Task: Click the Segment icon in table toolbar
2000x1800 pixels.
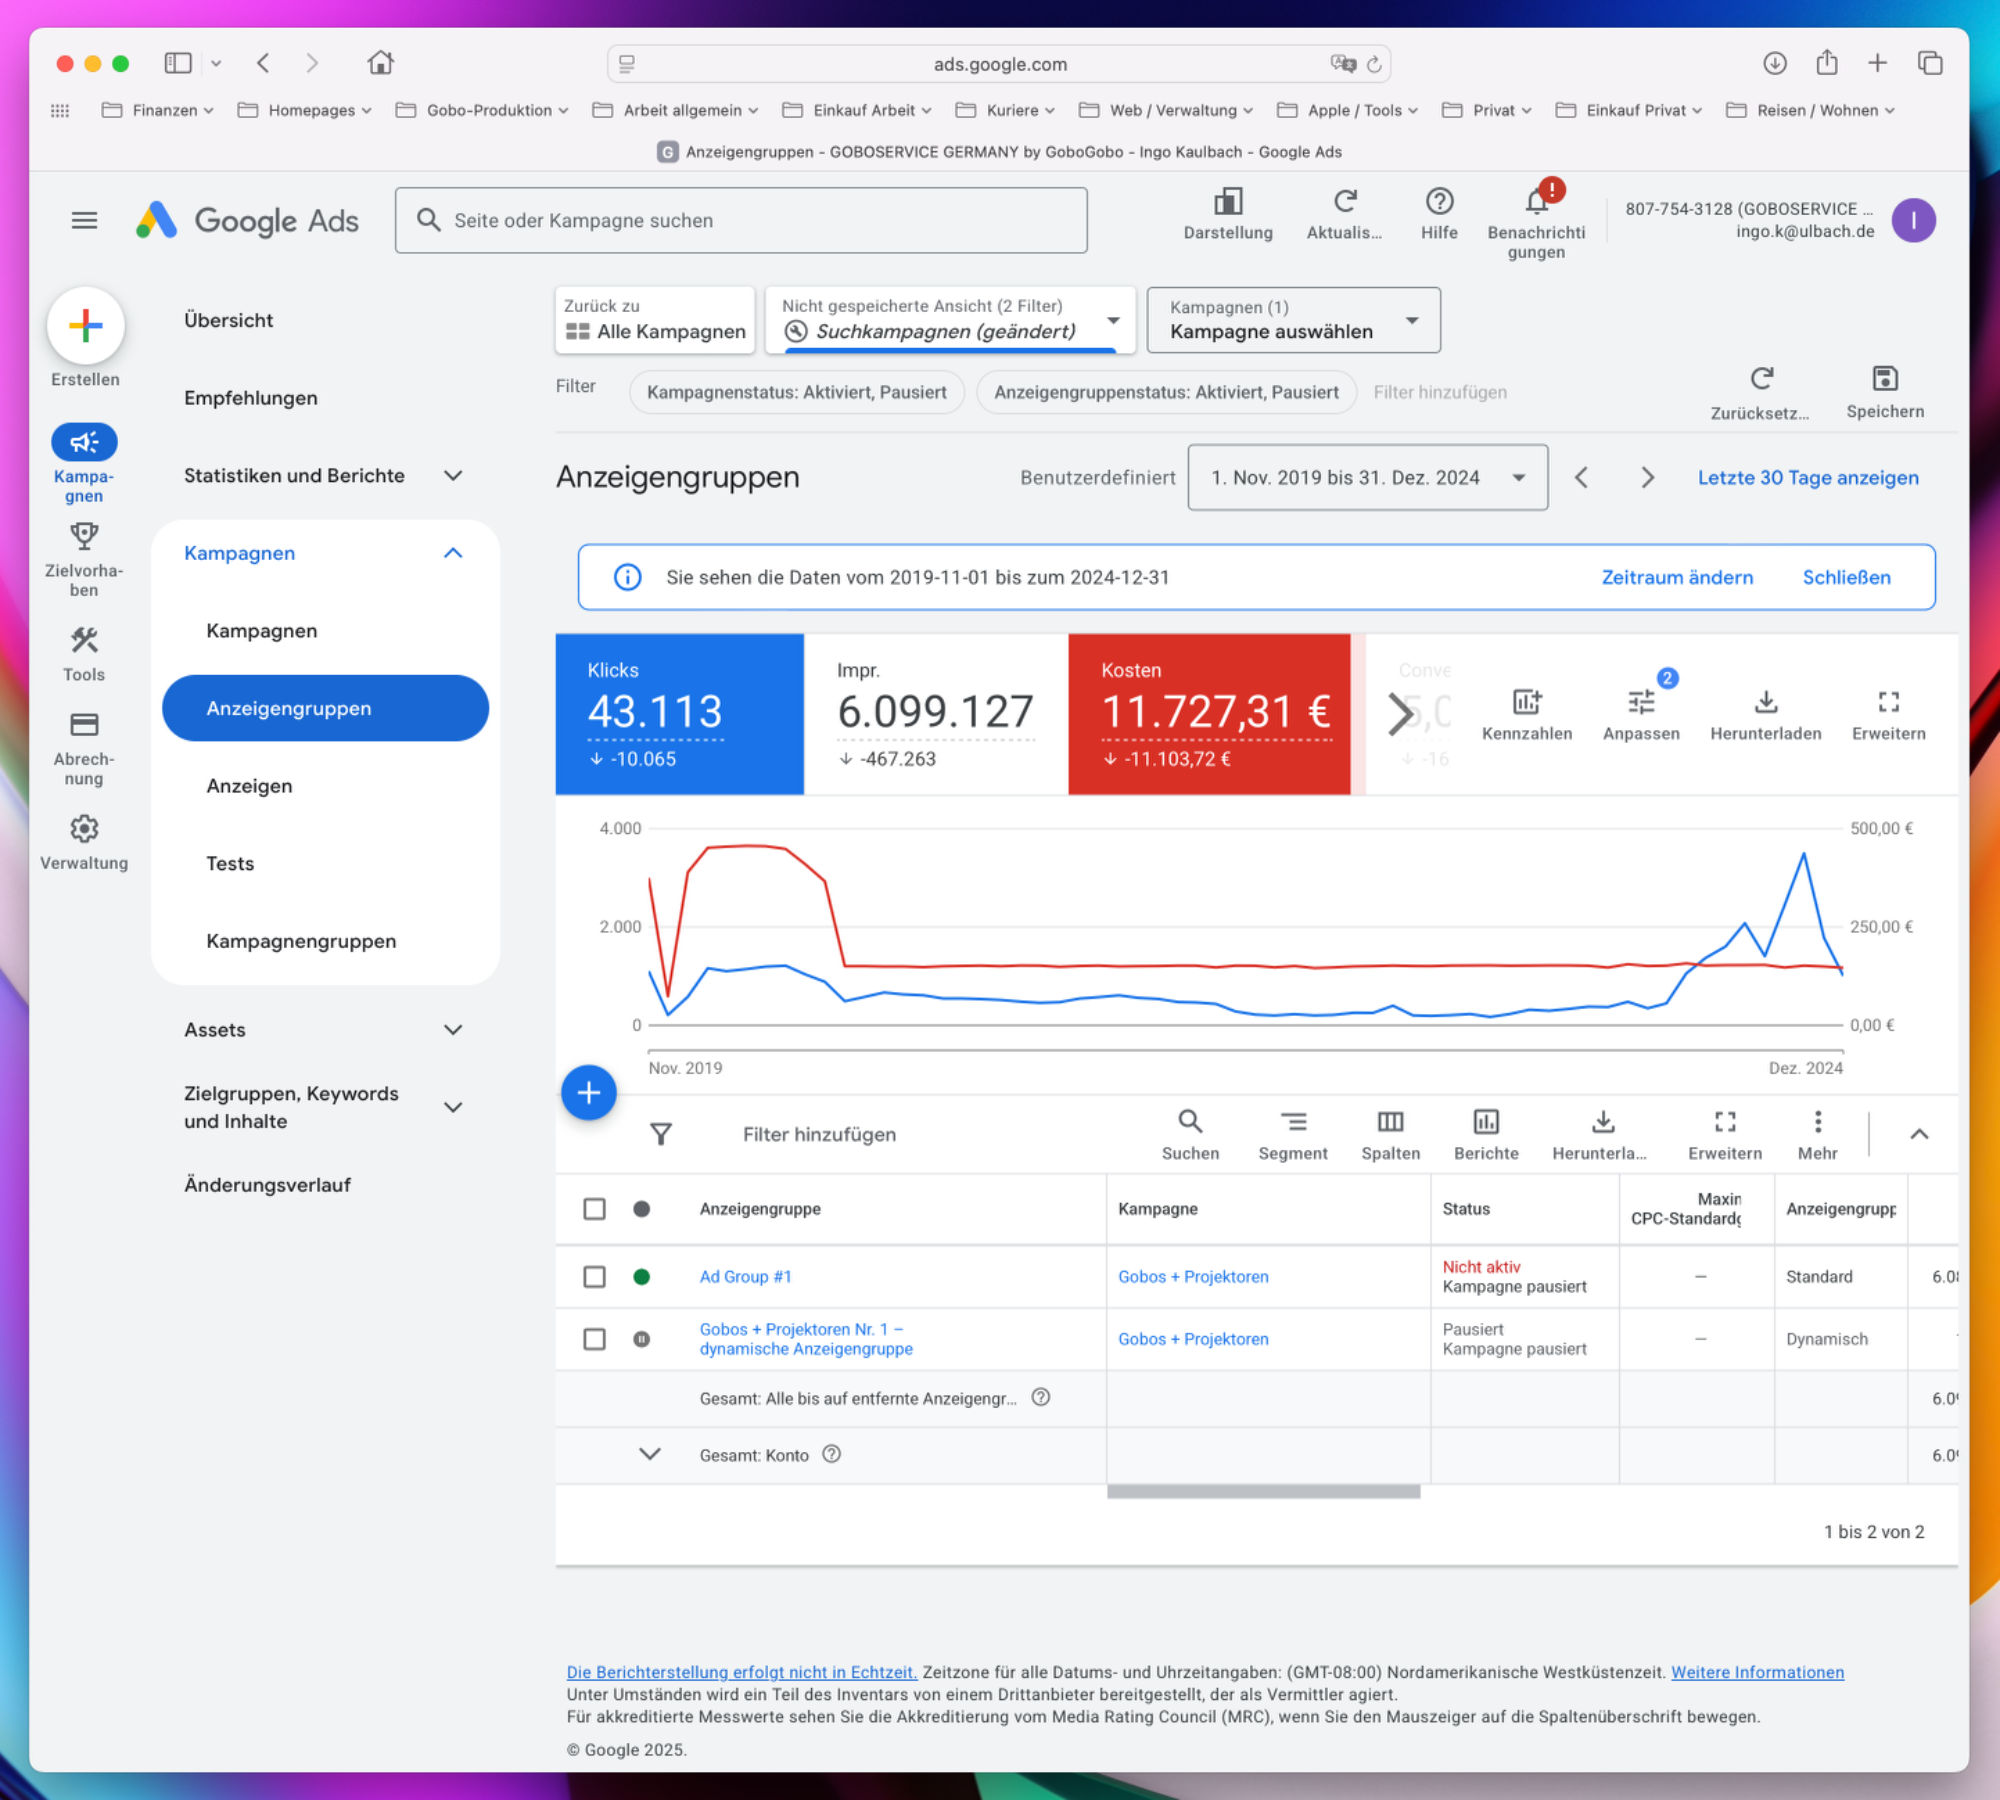Action: pyautogui.click(x=1292, y=1122)
